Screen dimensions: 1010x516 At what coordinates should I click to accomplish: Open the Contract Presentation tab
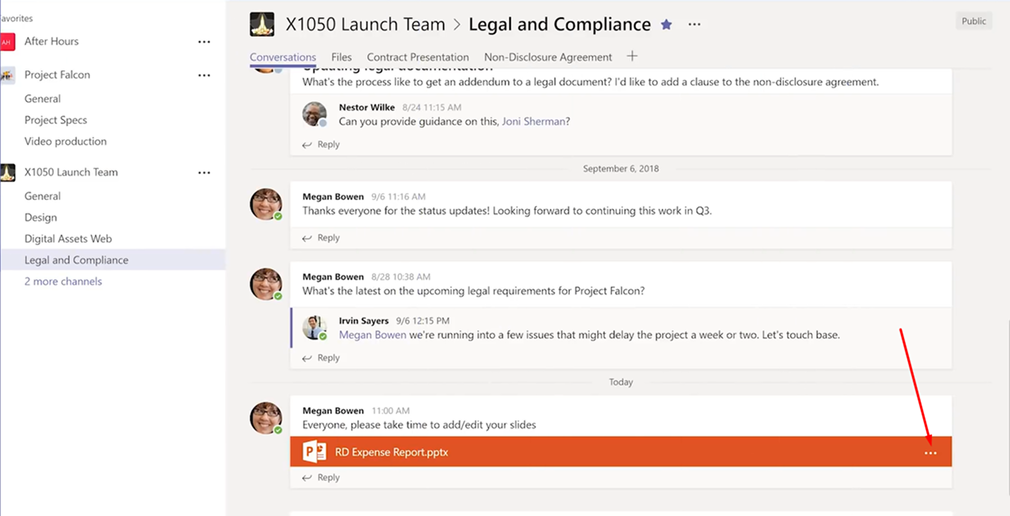pyautogui.click(x=418, y=57)
